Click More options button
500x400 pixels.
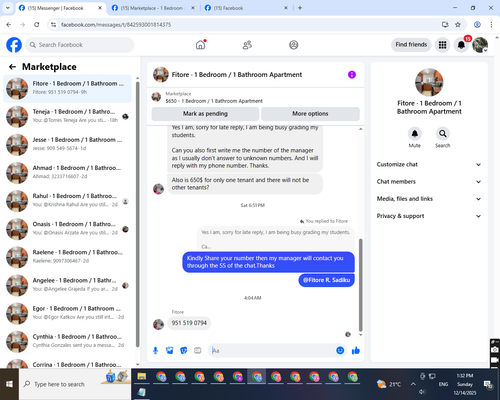[310, 114]
